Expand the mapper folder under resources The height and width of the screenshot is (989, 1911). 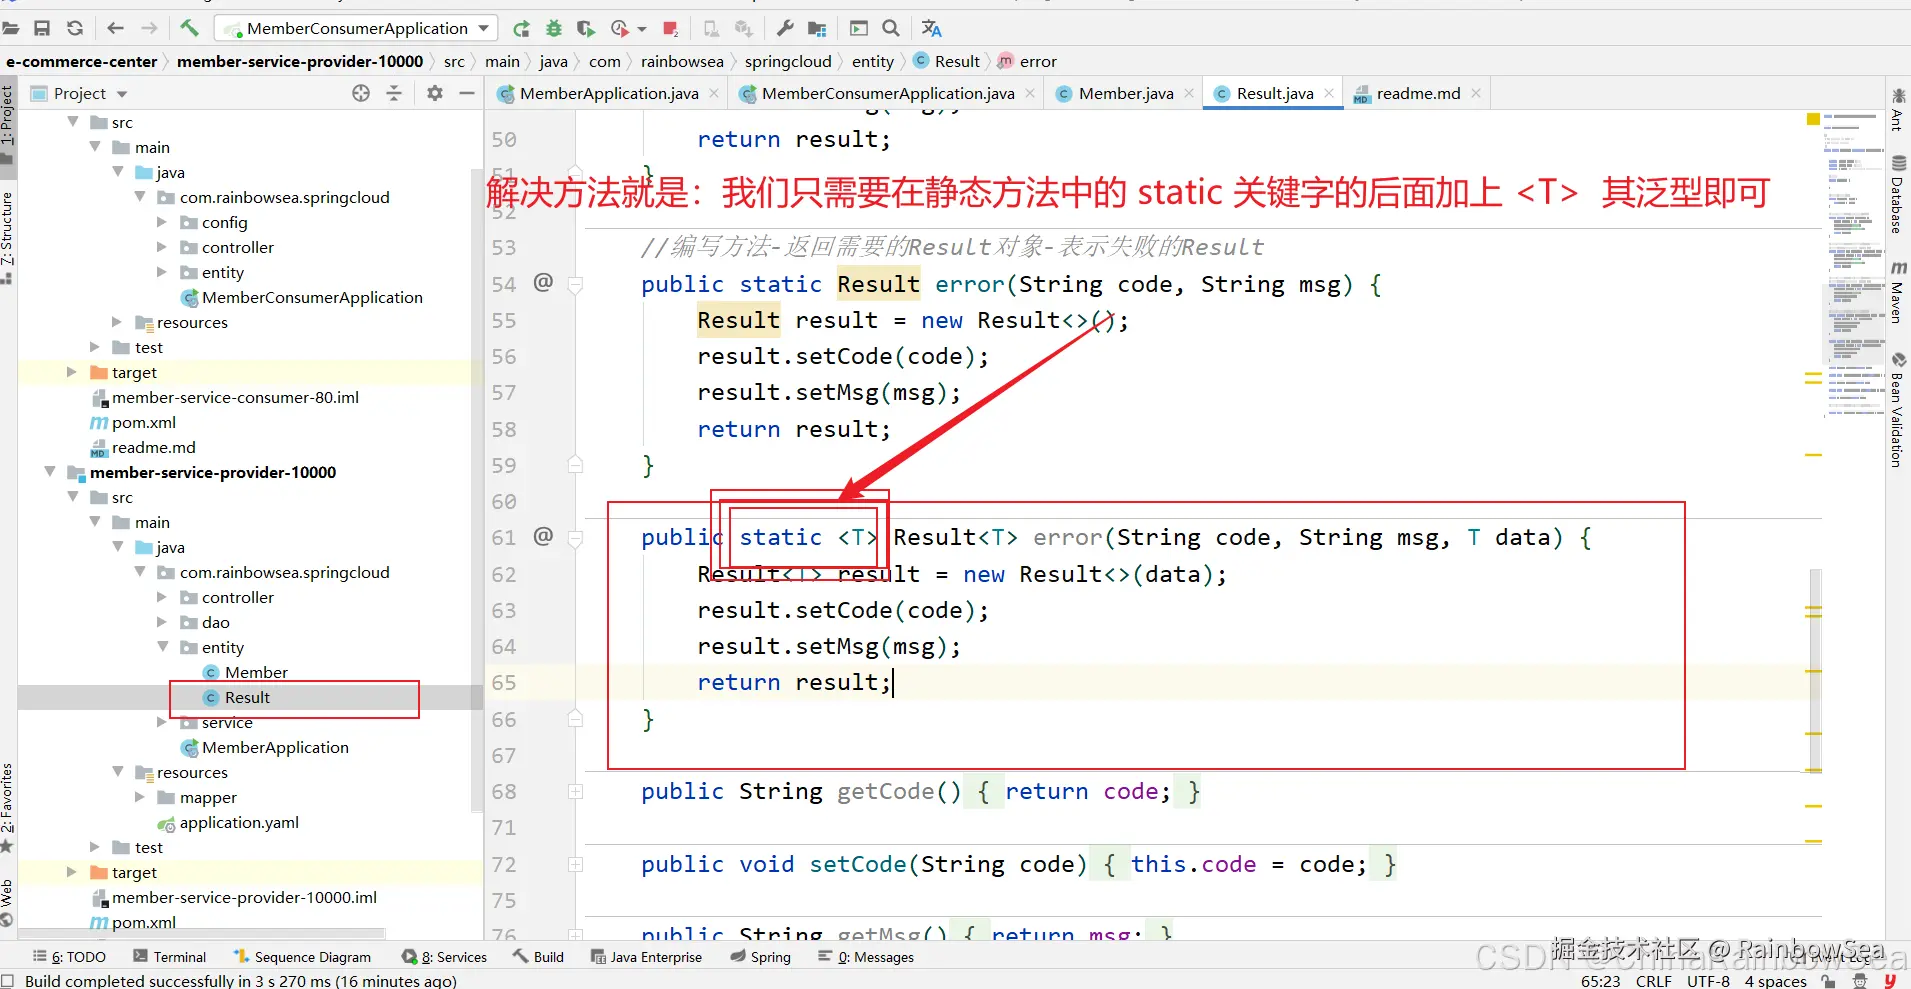(x=140, y=797)
